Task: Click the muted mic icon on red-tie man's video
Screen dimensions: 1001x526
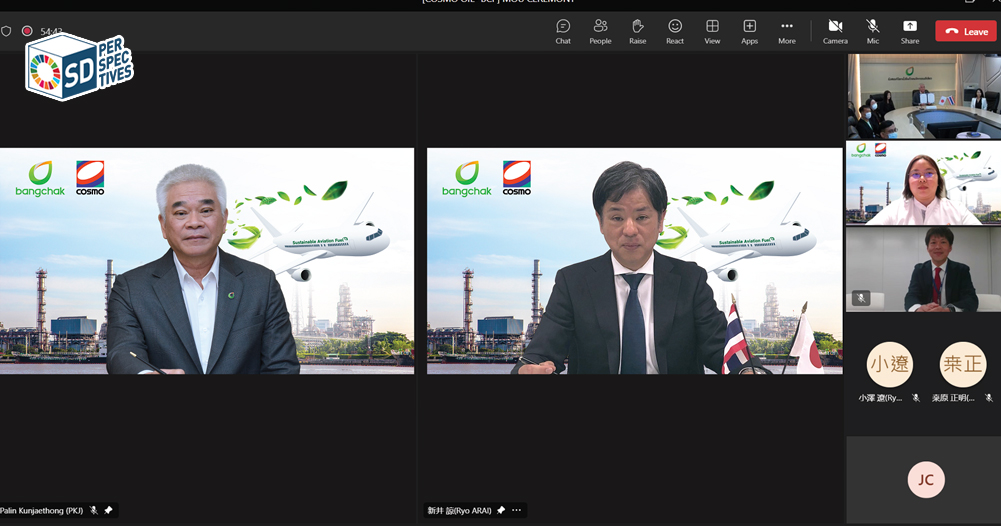Action: (861, 298)
